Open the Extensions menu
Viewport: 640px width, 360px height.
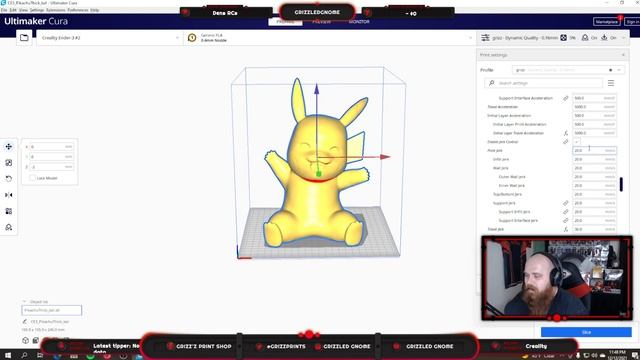56,10
